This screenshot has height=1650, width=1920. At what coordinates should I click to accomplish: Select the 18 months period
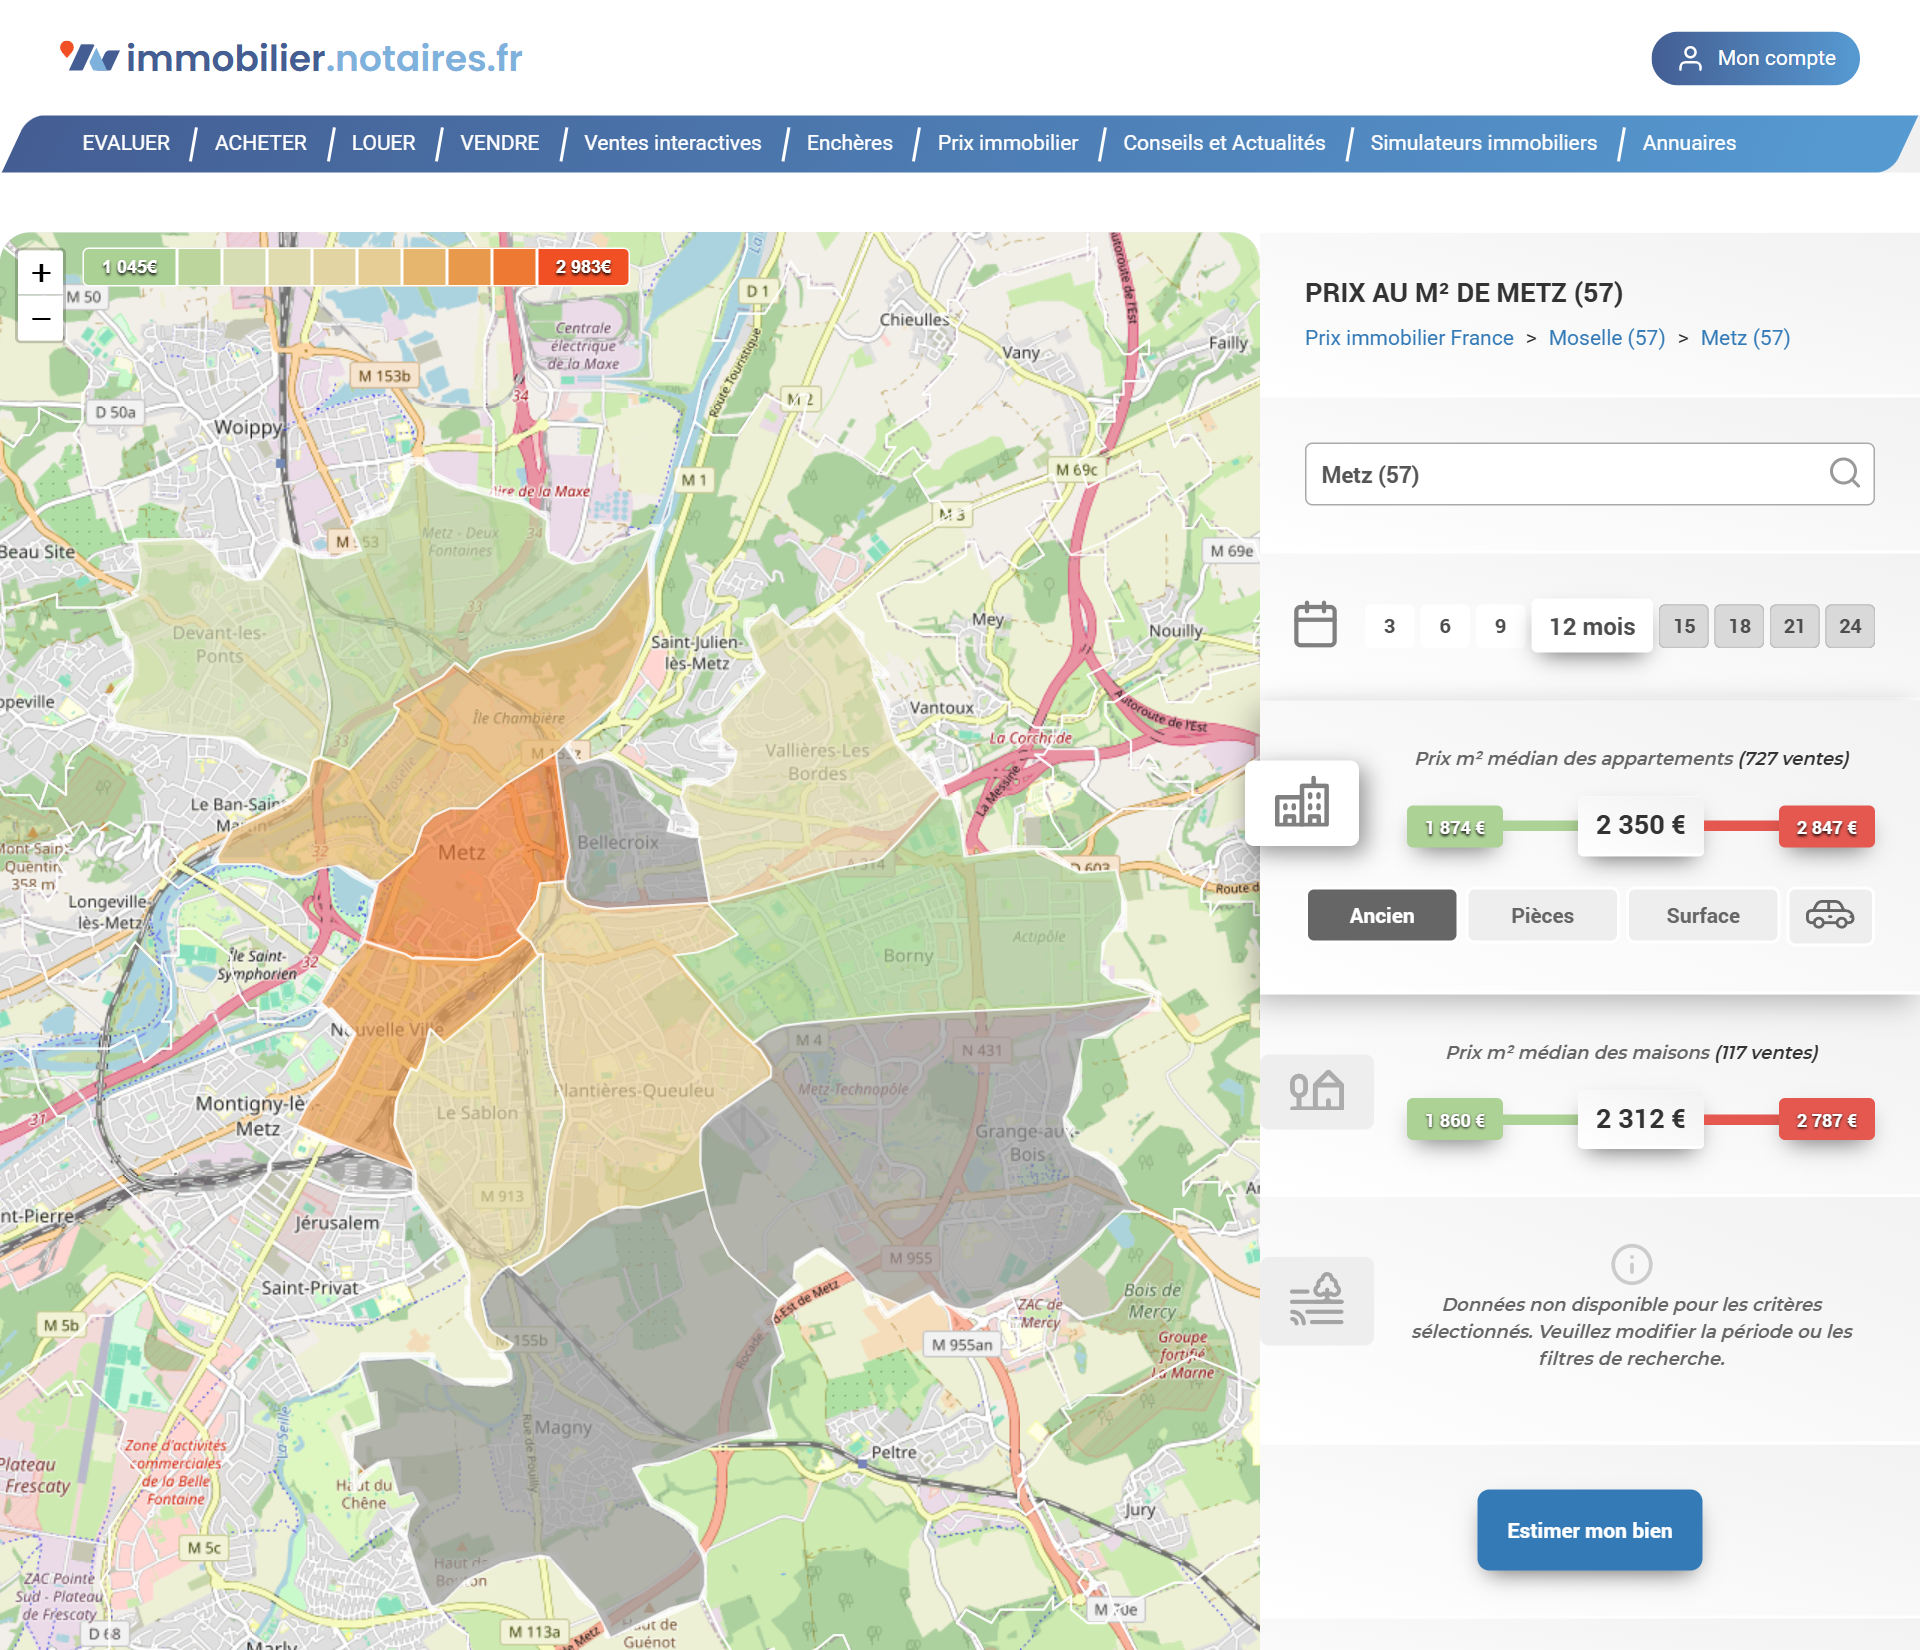[1740, 626]
